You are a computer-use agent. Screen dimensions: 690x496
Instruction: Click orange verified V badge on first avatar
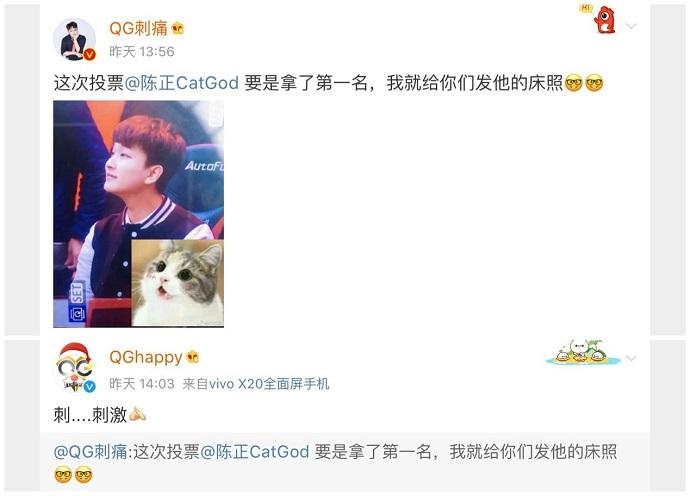89,54
